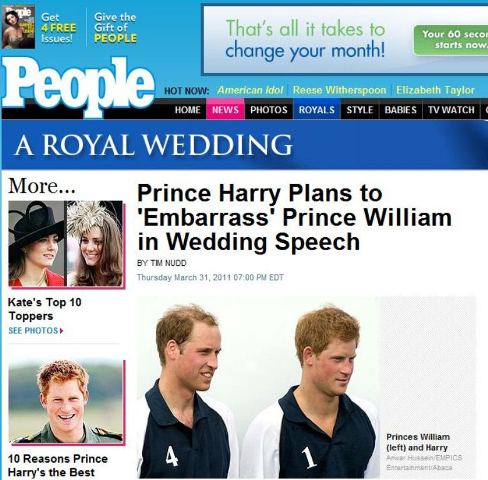
Task: Open the Reese Witherspoon hot topic
Action: [339, 90]
